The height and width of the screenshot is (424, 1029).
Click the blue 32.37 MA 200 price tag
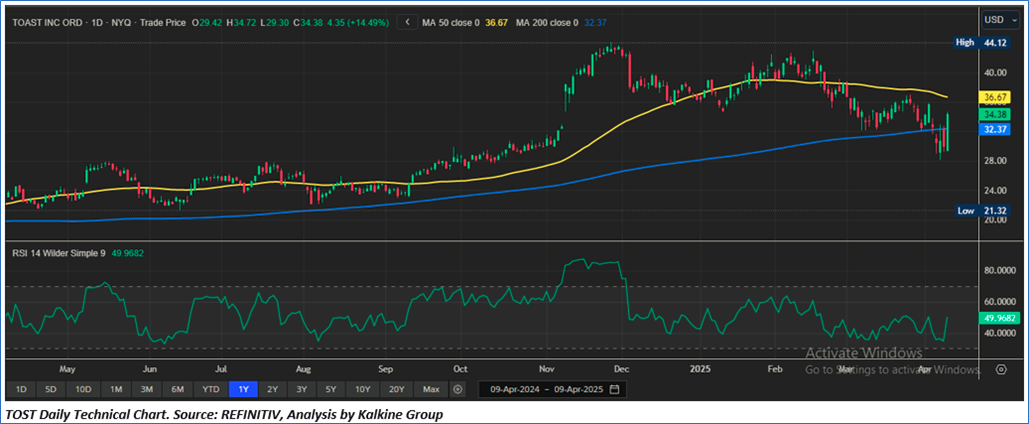(993, 129)
